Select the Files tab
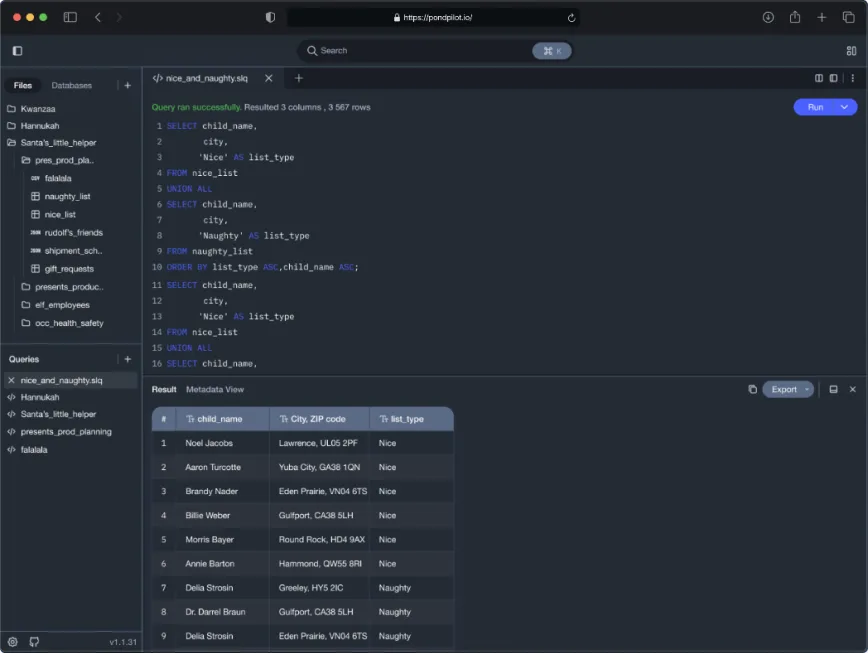Image resolution: width=868 pixels, height=653 pixels. [23, 85]
